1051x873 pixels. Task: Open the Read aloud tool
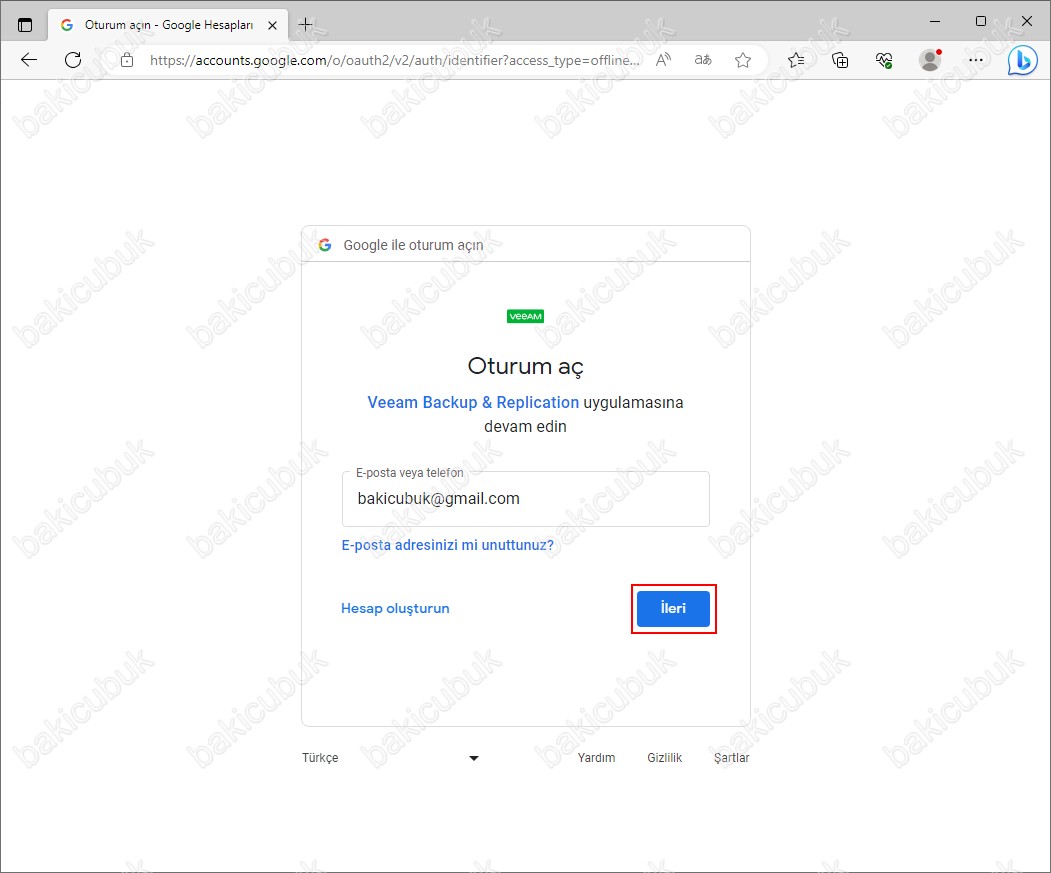[x=663, y=60]
